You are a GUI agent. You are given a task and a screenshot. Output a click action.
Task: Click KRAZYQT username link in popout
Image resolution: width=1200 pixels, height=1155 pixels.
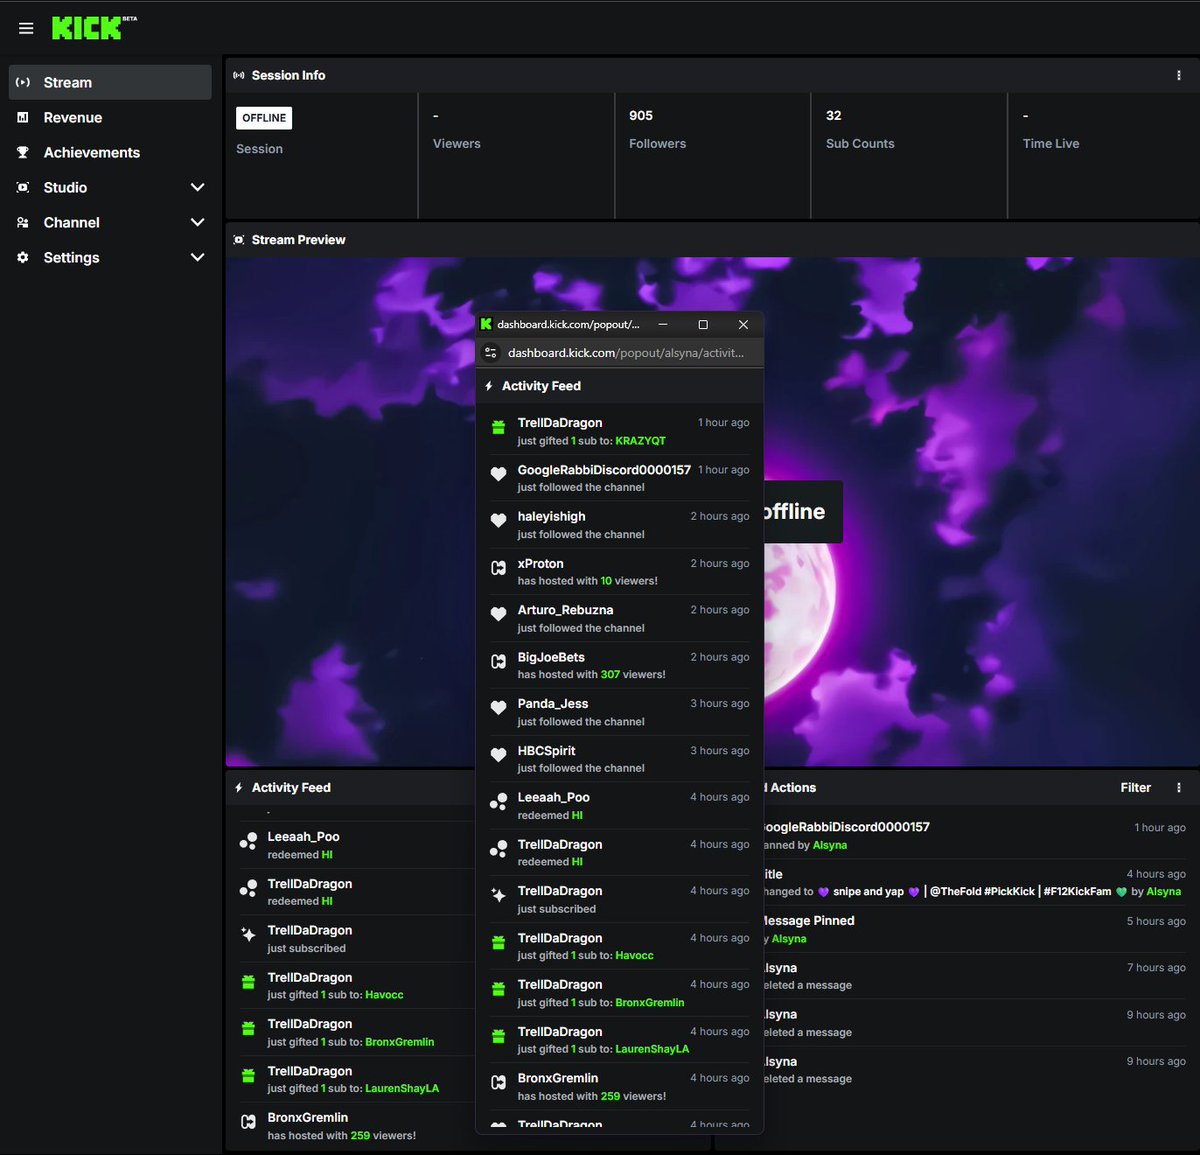pyautogui.click(x=640, y=441)
